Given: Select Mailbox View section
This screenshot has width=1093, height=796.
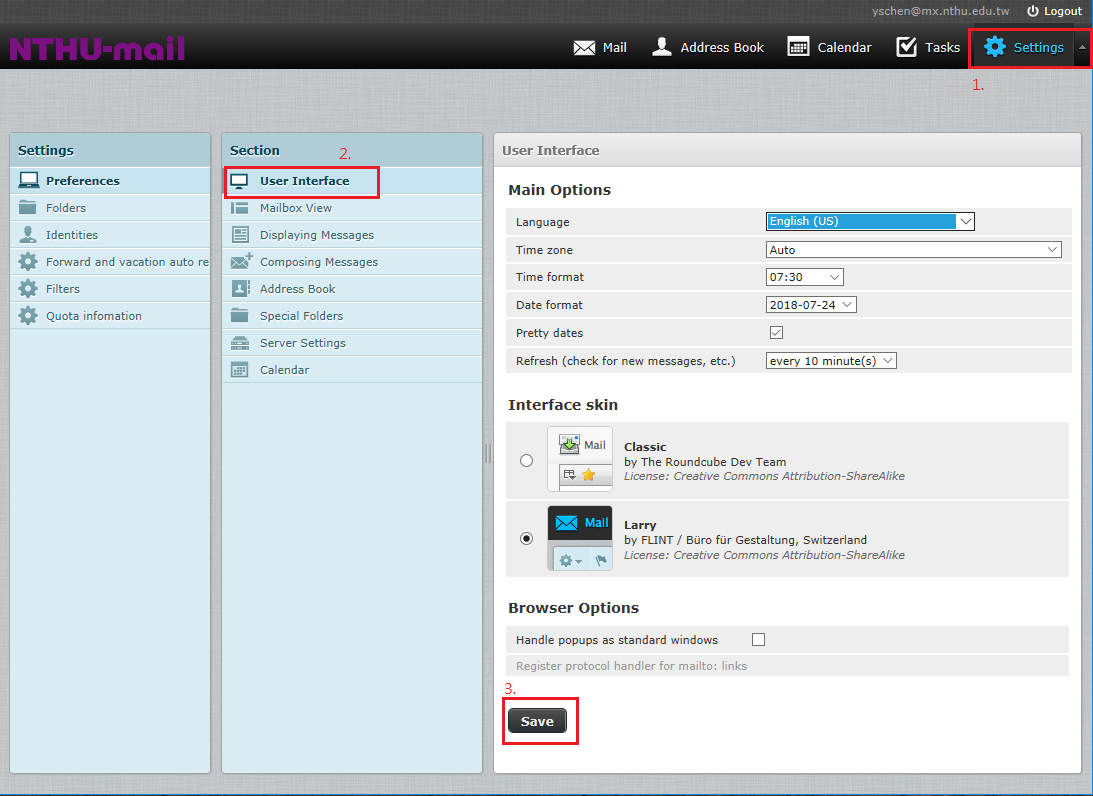Looking at the screenshot, I should pos(296,208).
